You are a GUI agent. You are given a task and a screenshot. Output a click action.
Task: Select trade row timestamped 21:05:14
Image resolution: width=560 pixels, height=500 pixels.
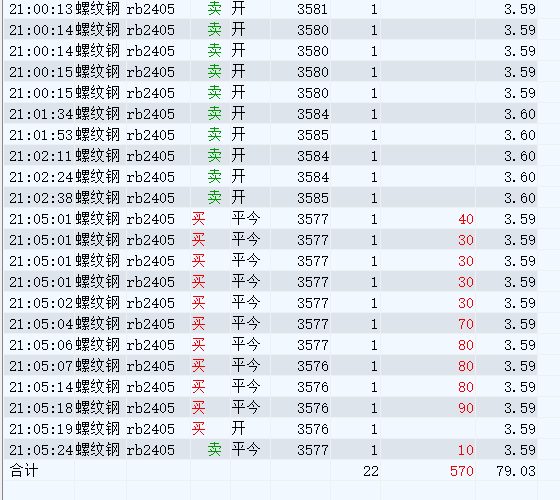point(270,387)
